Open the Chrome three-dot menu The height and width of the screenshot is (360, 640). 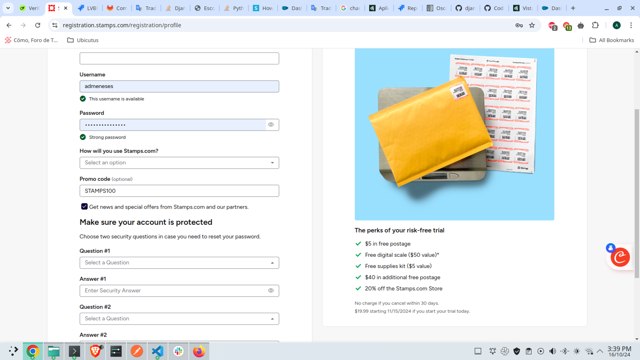(x=631, y=25)
